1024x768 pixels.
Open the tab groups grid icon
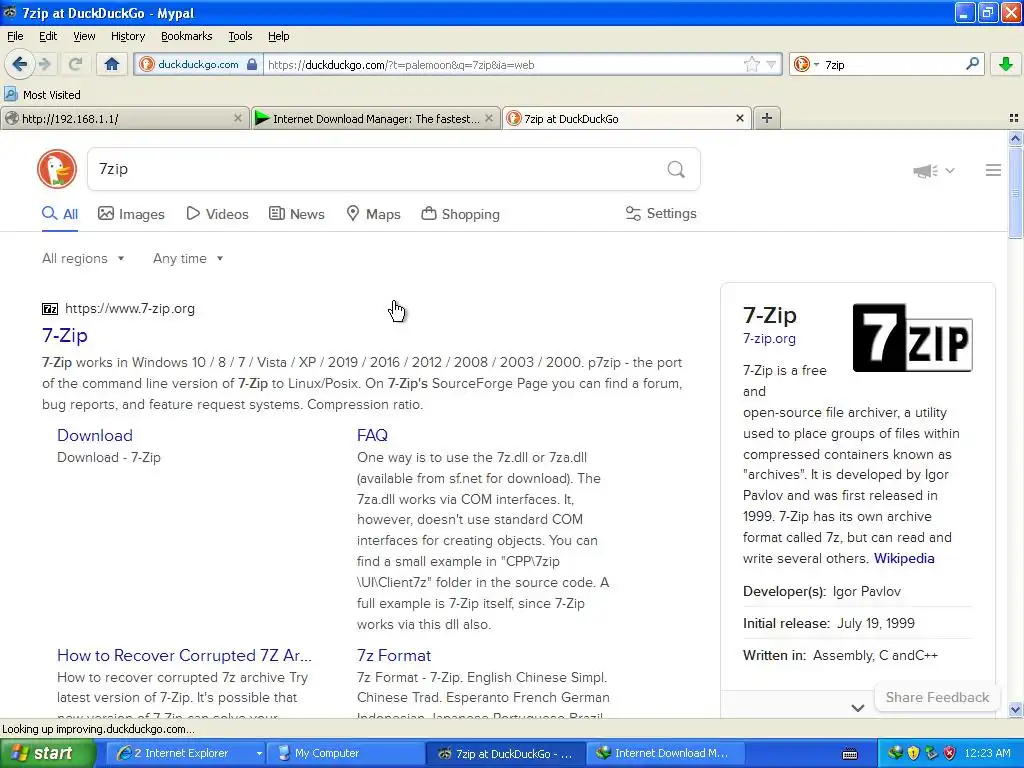click(1014, 118)
